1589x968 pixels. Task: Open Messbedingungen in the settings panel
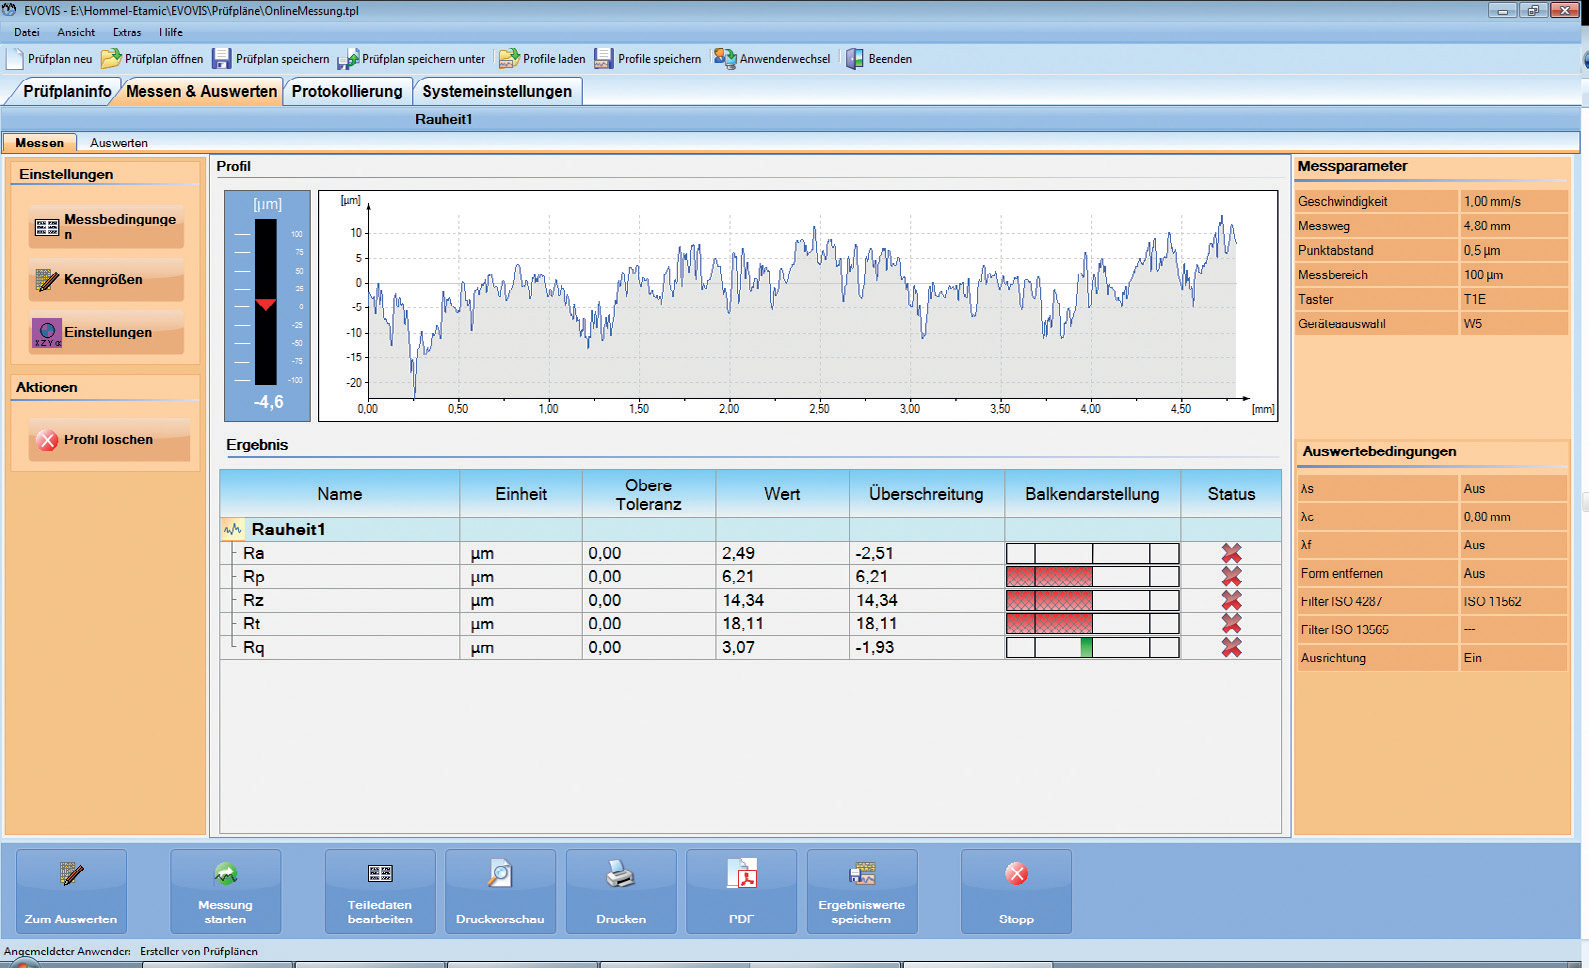tap(106, 227)
